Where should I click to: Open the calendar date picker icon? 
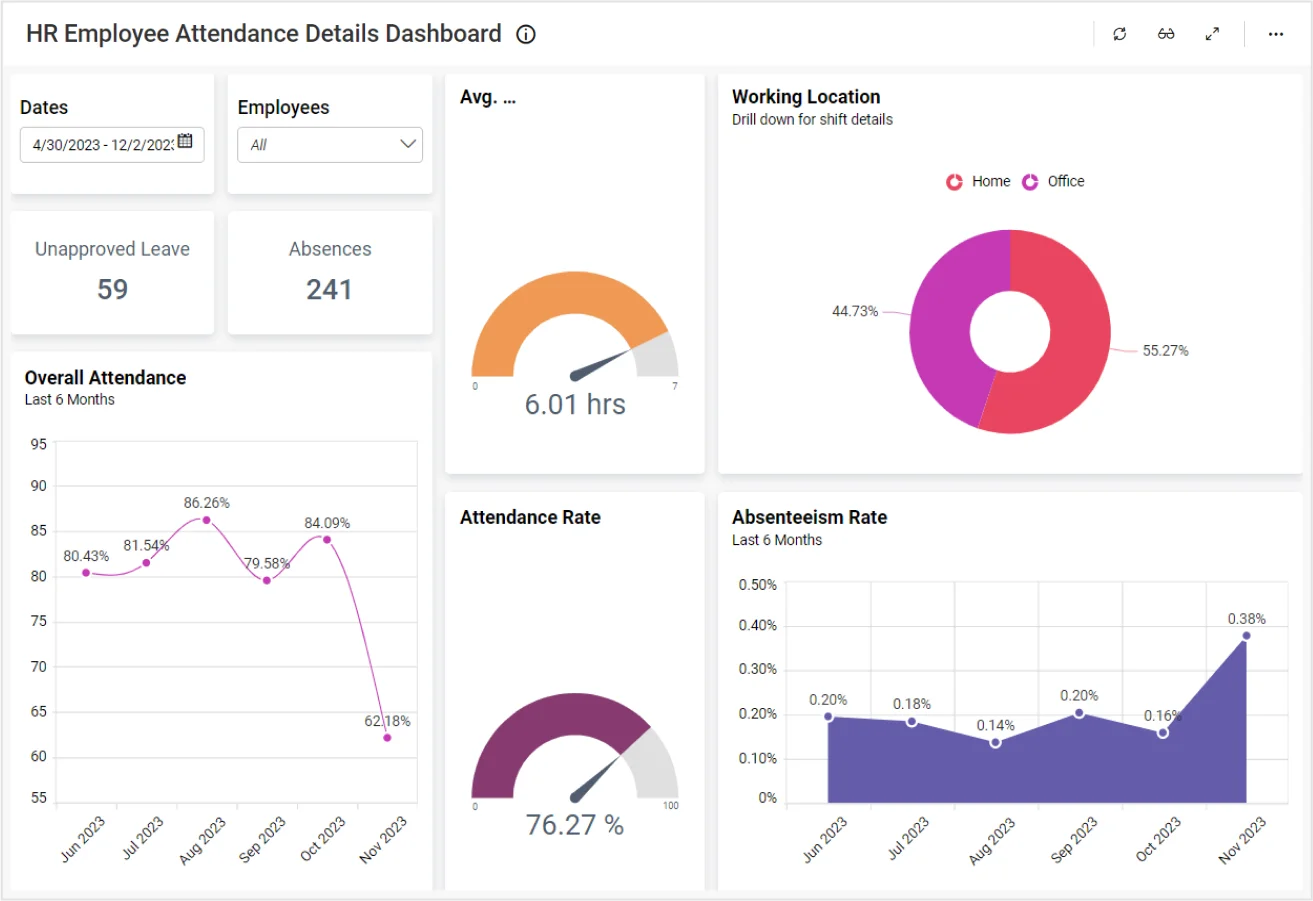coord(185,141)
